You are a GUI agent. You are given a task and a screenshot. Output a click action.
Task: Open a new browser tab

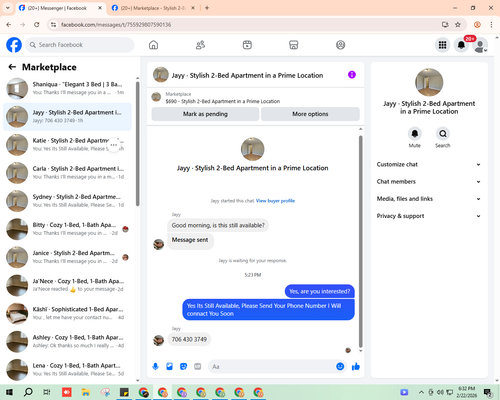coord(207,8)
